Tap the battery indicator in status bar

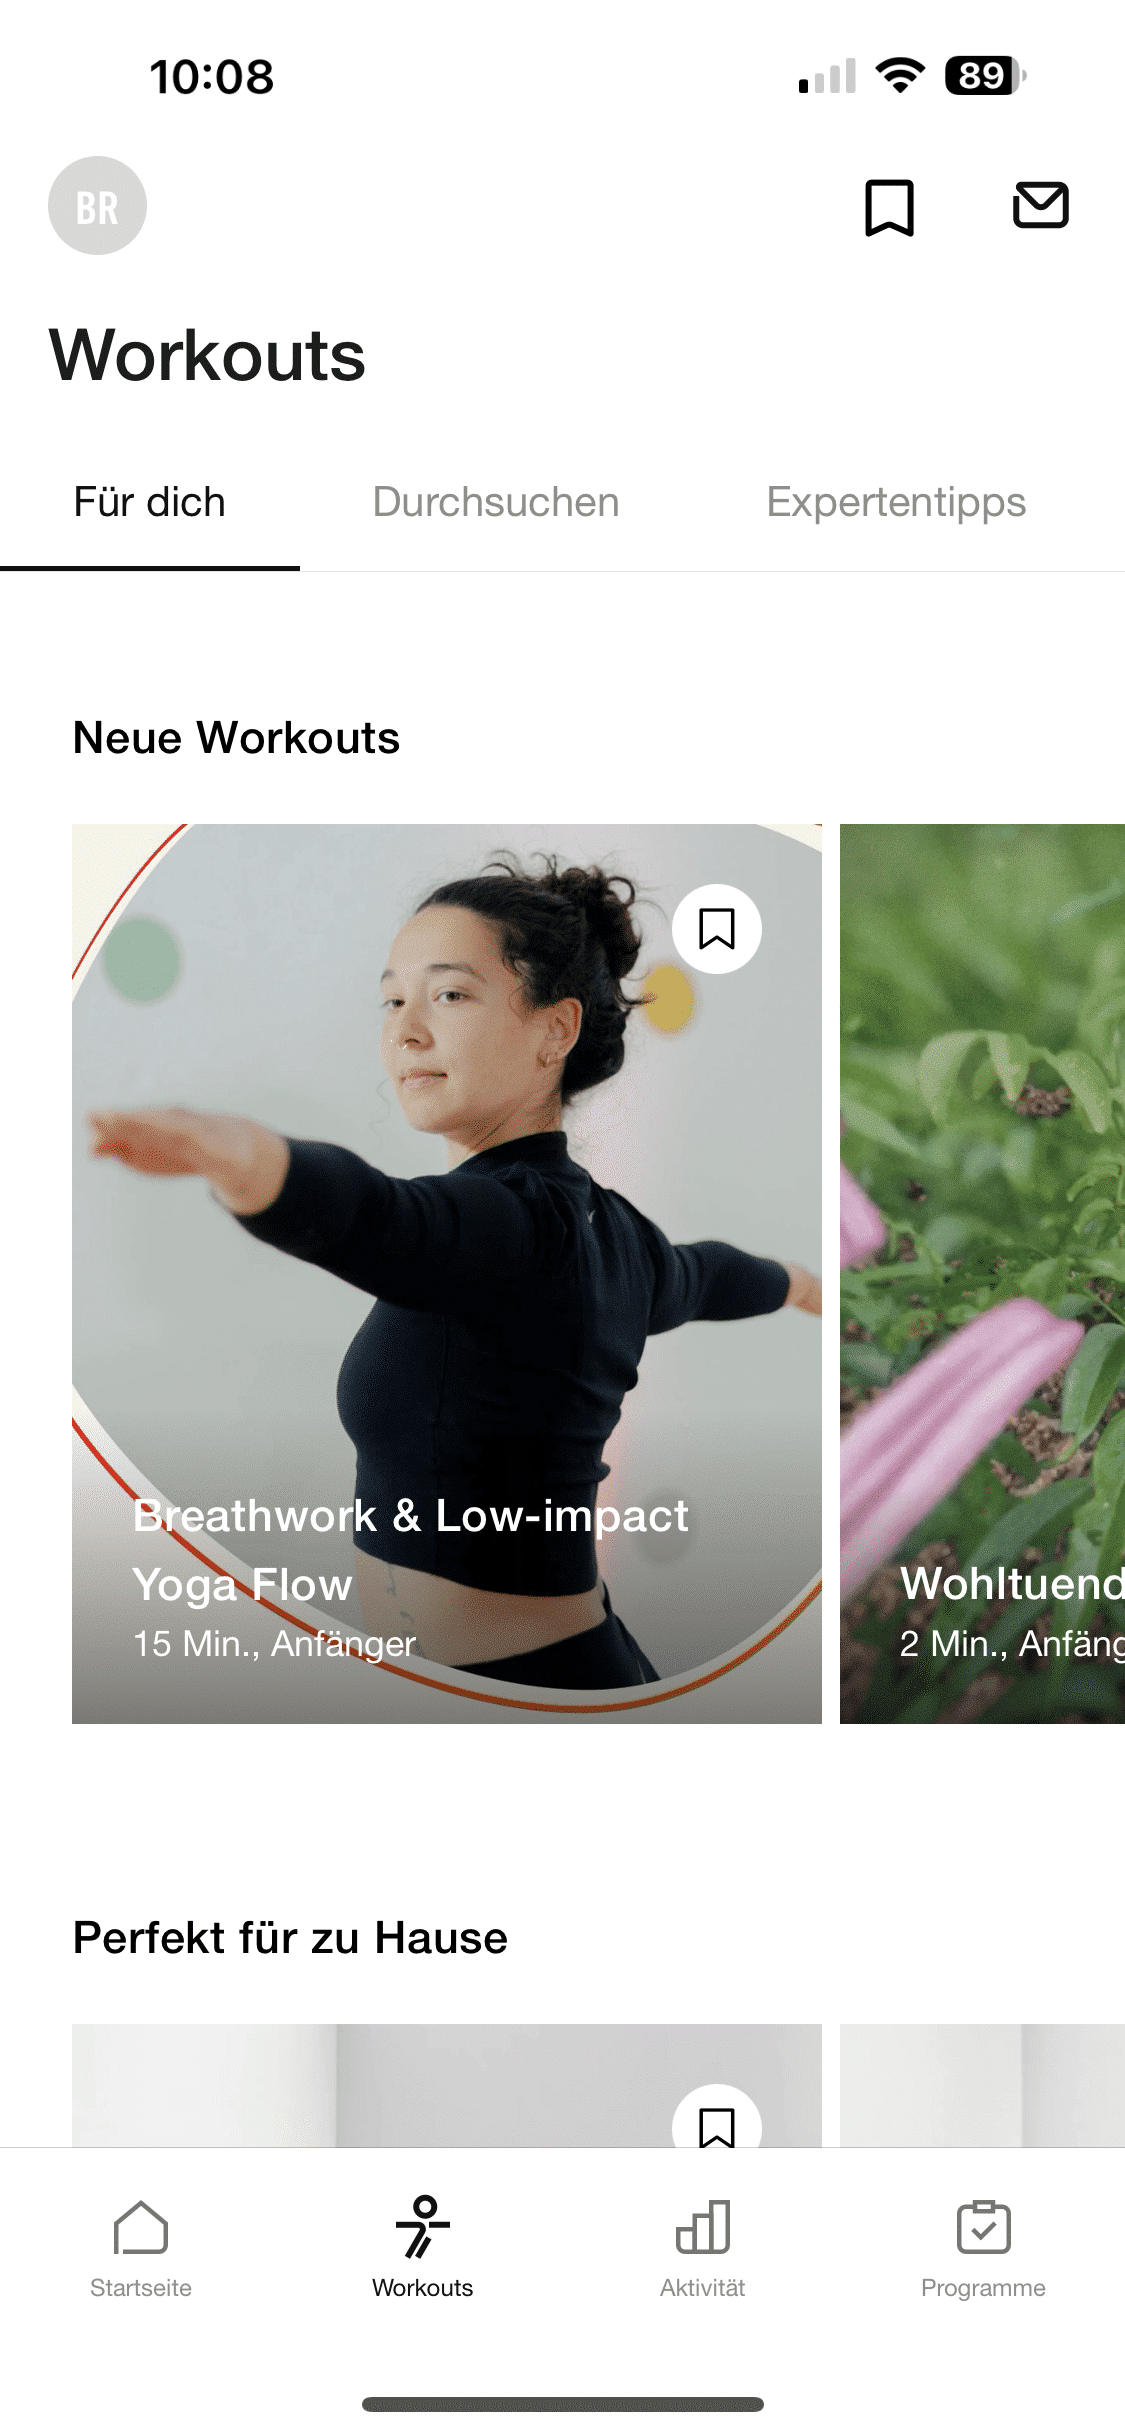[986, 76]
